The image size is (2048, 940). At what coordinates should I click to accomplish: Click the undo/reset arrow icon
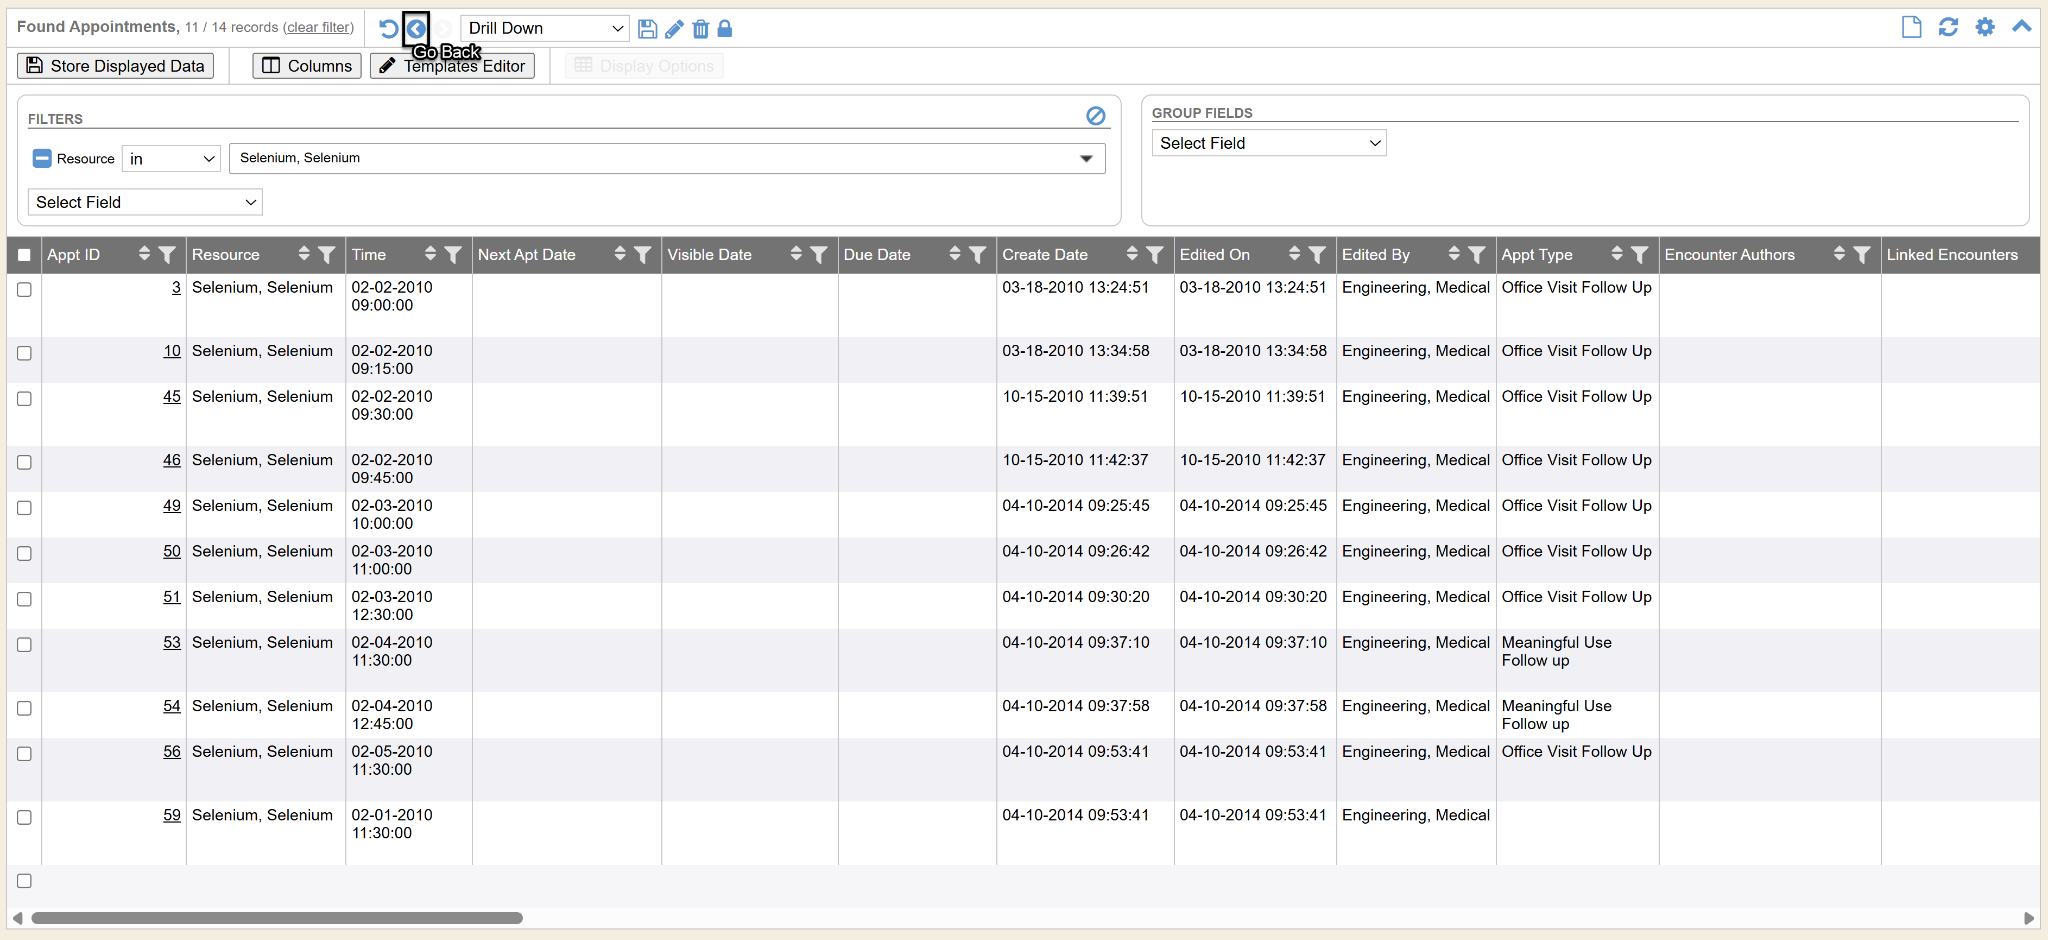388,29
